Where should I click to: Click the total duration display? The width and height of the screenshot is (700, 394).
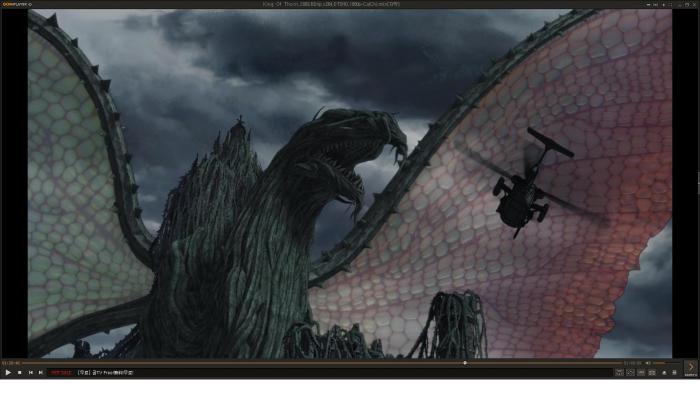point(632,363)
